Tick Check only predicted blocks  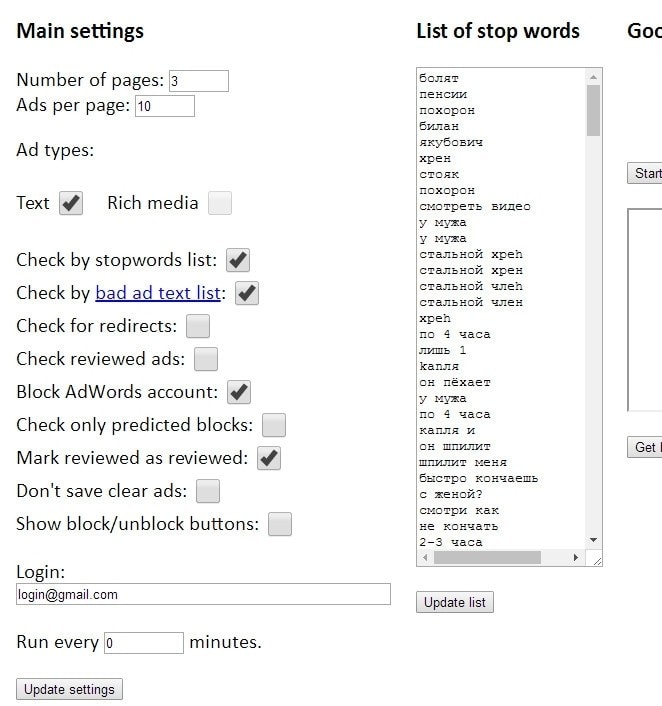coord(274,425)
